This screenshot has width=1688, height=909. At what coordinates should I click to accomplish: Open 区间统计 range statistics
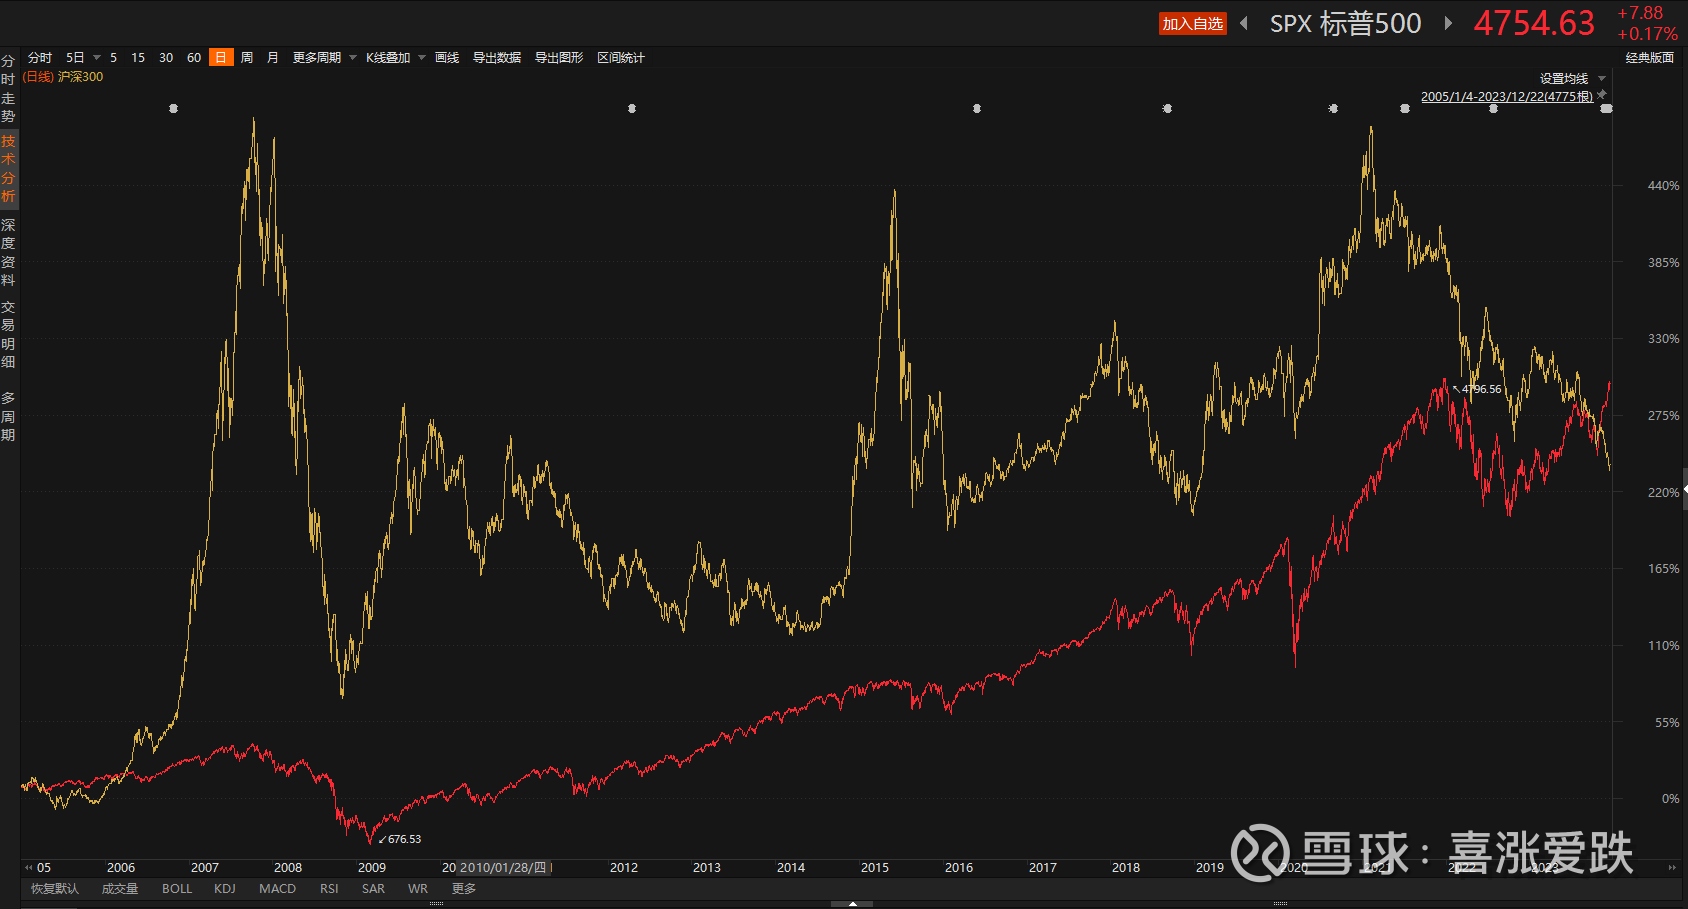tap(621, 58)
